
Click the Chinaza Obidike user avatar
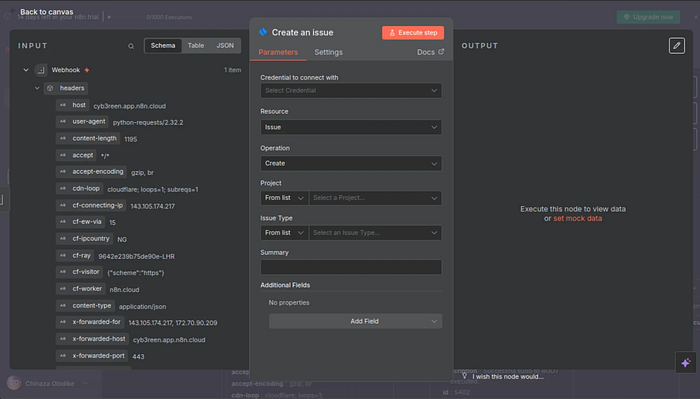tap(14, 383)
